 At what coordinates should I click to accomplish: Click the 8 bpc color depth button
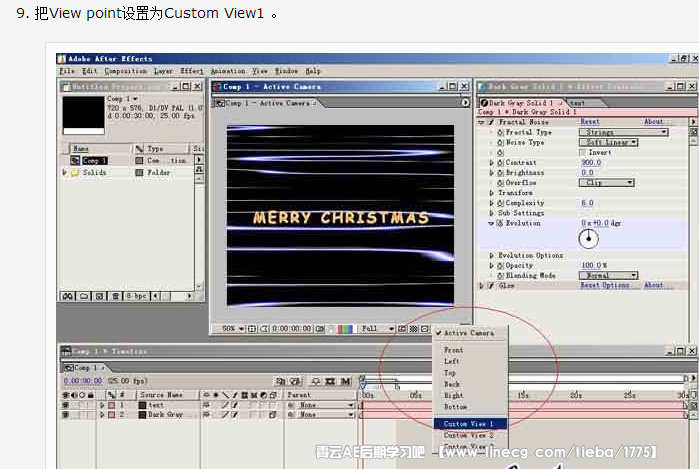136,296
